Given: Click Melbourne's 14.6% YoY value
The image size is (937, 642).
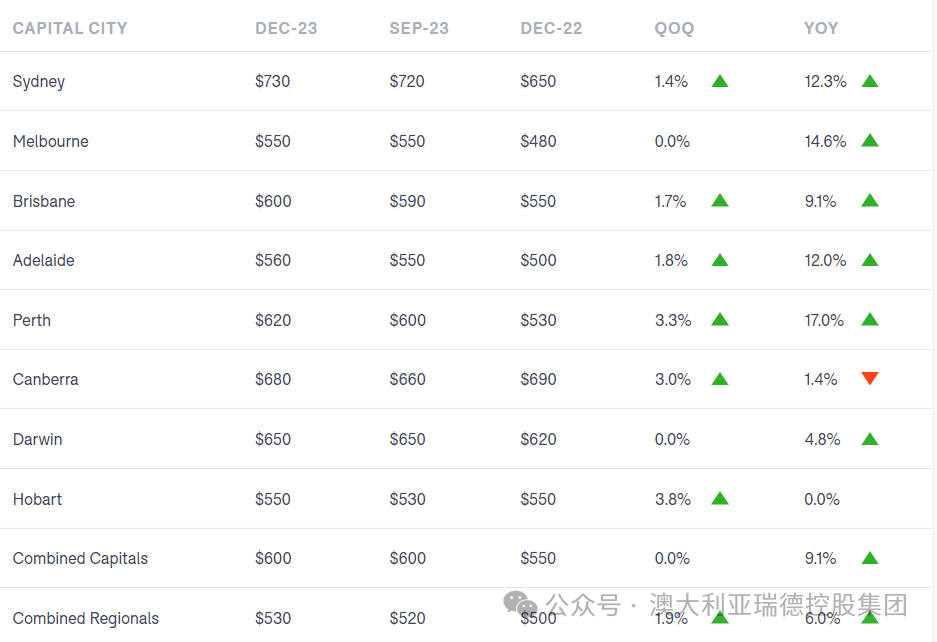Looking at the screenshot, I should click(x=825, y=141).
